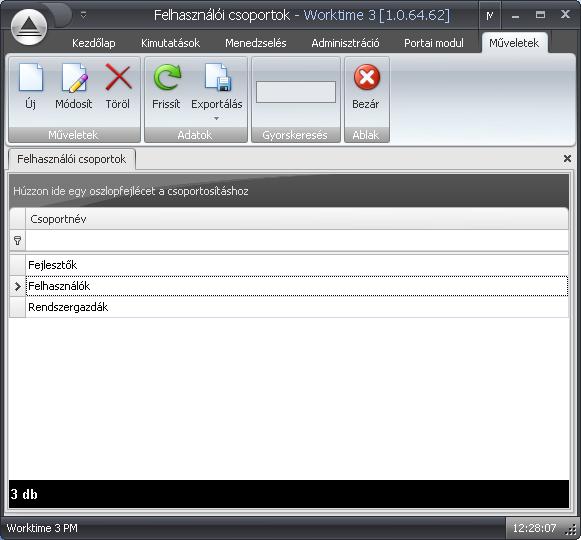Open the round application menu button
The height and width of the screenshot is (540, 581).
point(29,27)
